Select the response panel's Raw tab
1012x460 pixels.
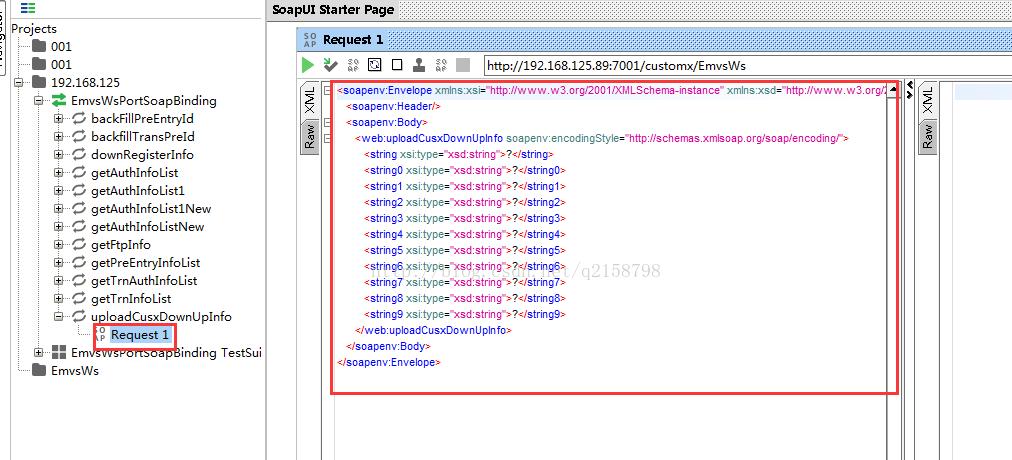[927, 136]
